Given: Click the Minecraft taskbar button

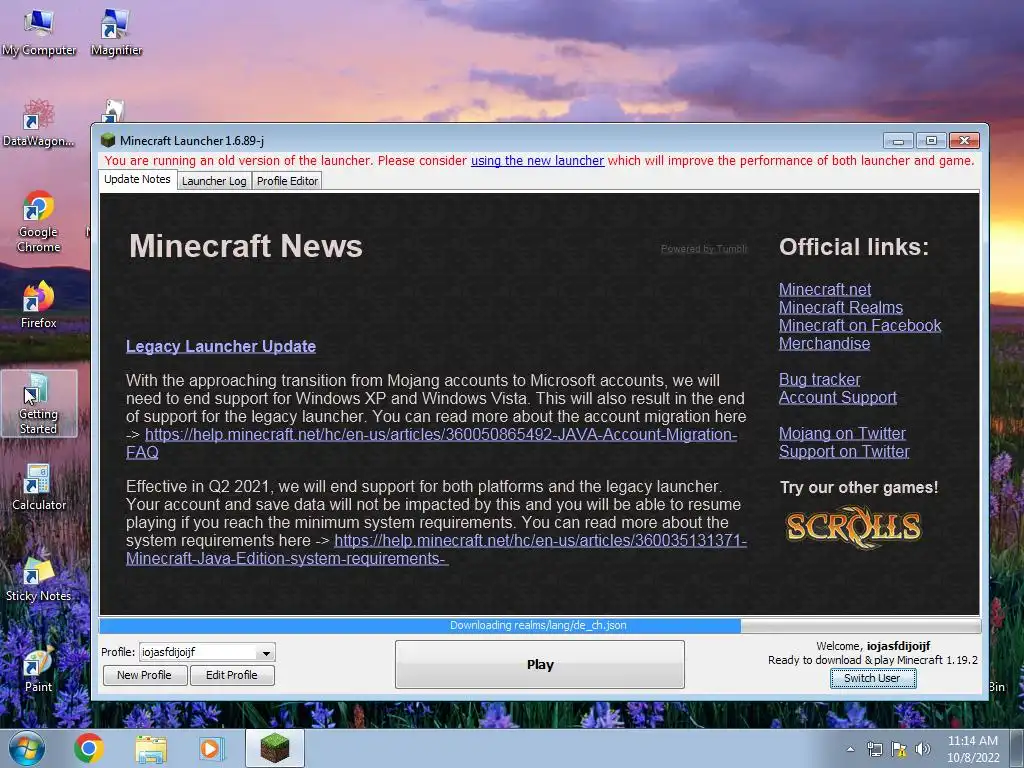Looking at the screenshot, I should click(x=275, y=748).
